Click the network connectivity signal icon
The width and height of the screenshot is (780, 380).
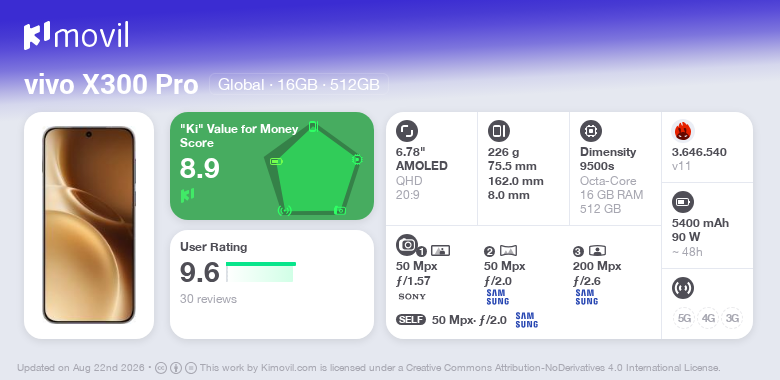pos(683,288)
